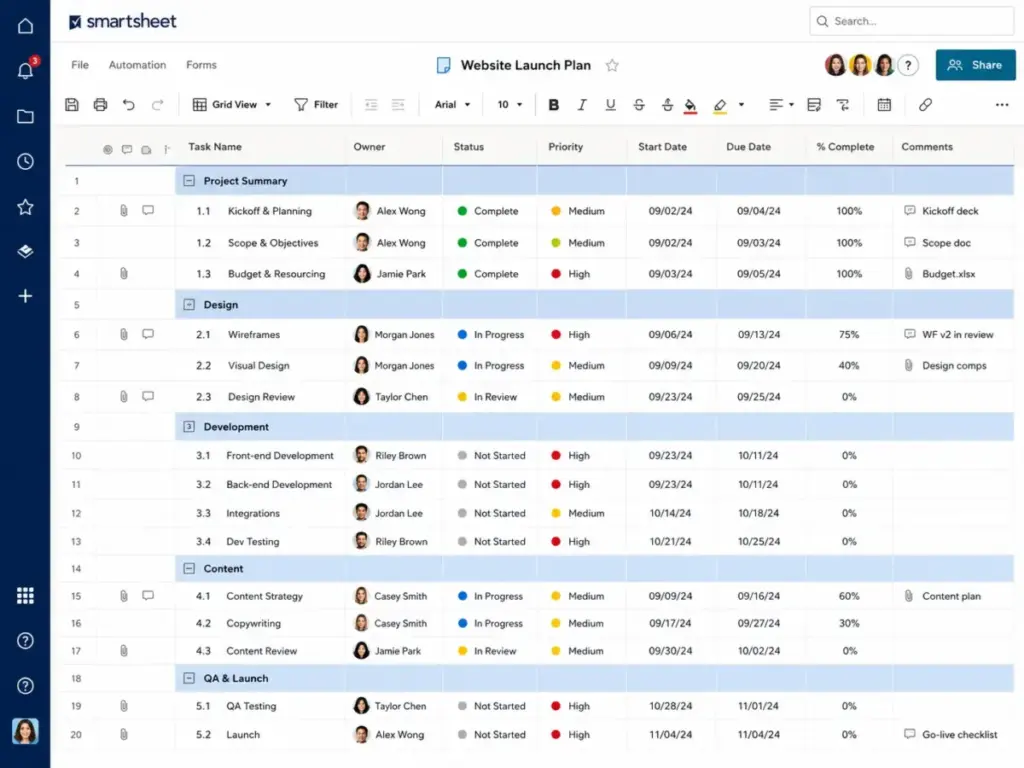
Task: Select the "Casey Smith" owner of Copywriting
Action: tap(391, 623)
